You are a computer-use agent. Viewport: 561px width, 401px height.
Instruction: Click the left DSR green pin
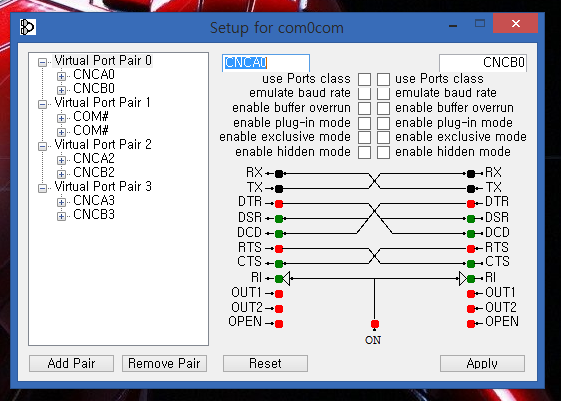(x=279, y=219)
